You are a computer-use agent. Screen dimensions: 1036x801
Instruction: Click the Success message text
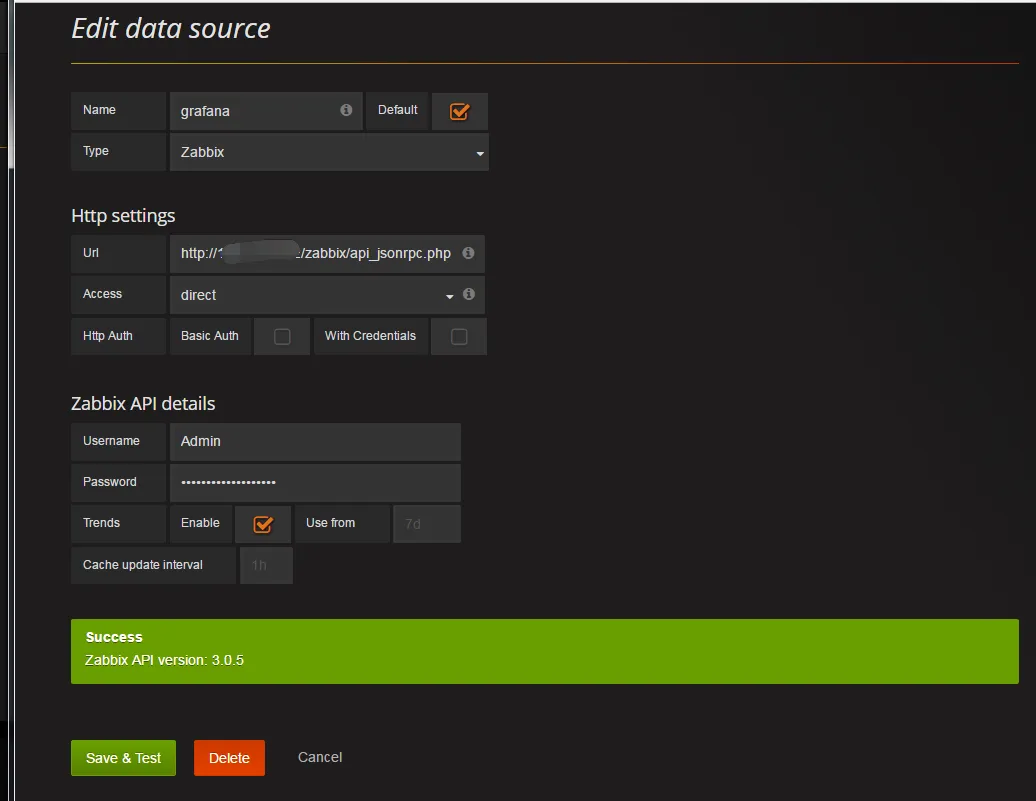pos(114,637)
